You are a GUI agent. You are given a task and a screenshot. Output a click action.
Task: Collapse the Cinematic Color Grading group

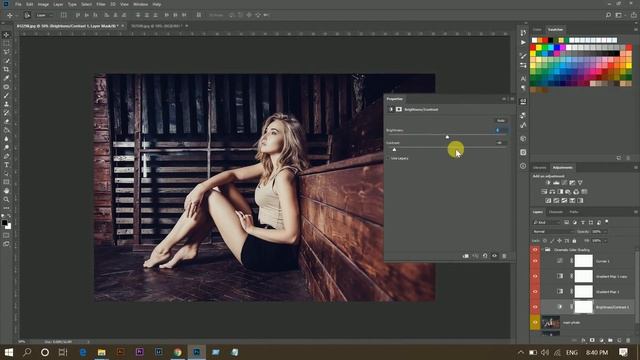coord(542,249)
